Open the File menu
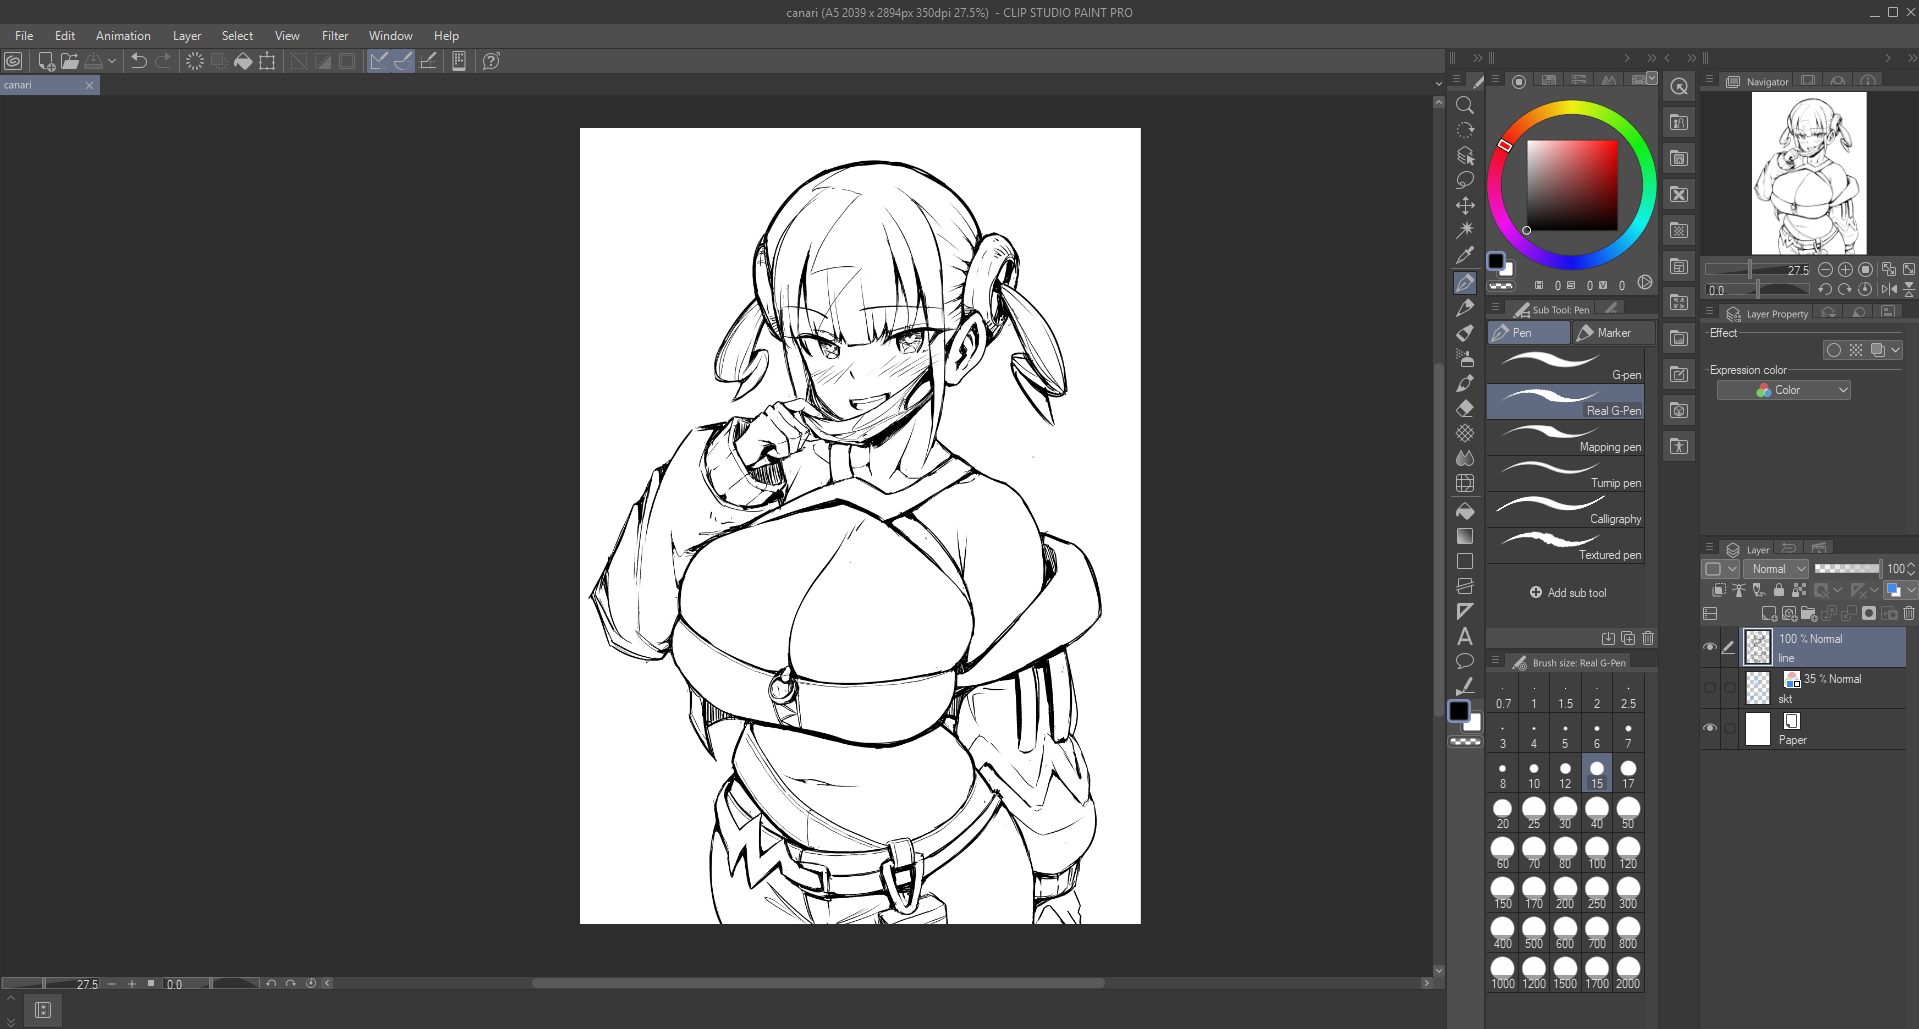 (24, 36)
